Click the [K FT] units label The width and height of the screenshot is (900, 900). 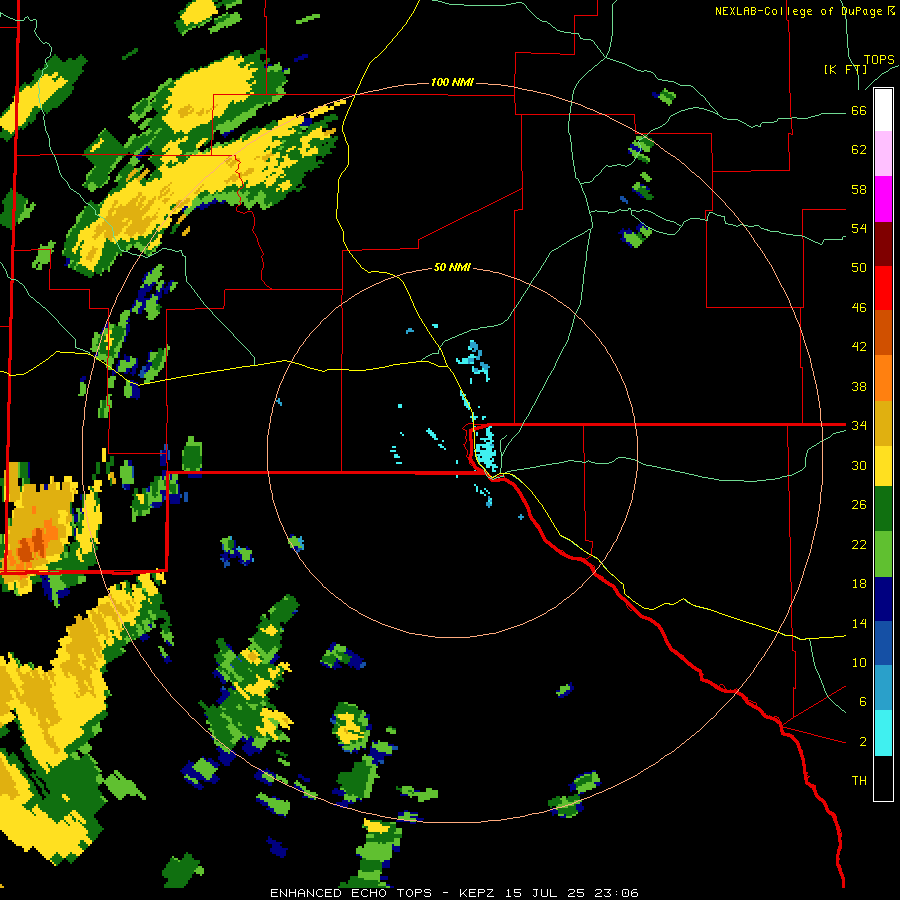[845, 69]
